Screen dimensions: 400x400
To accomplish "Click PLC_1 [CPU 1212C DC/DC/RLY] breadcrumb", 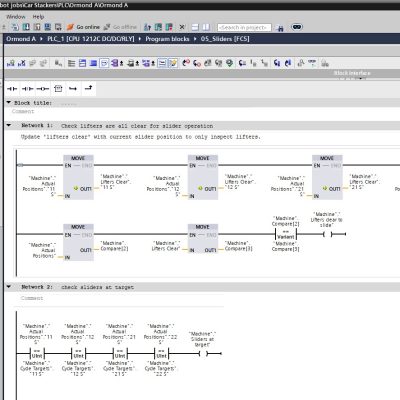I will [x=91, y=39].
